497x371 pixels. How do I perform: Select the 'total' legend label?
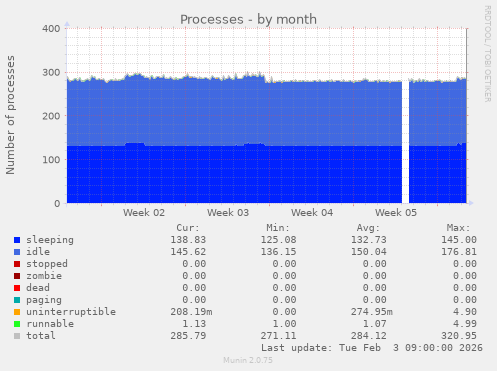click(x=41, y=336)
